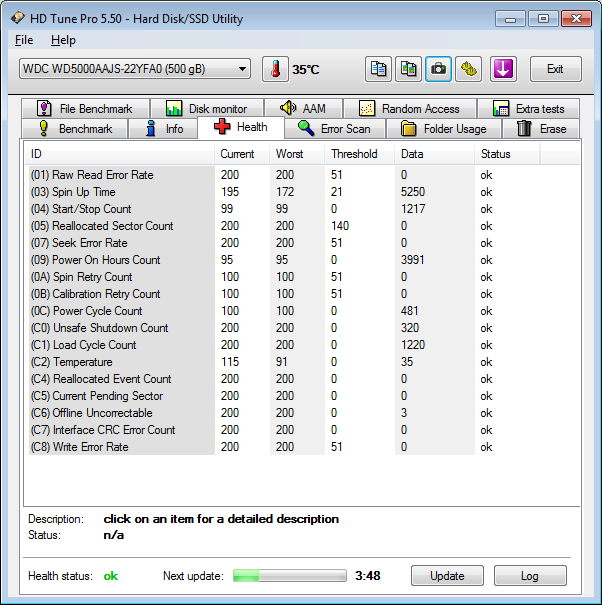
Task: Select the Power Cycle Count row
Action: [x=304, y=311]
